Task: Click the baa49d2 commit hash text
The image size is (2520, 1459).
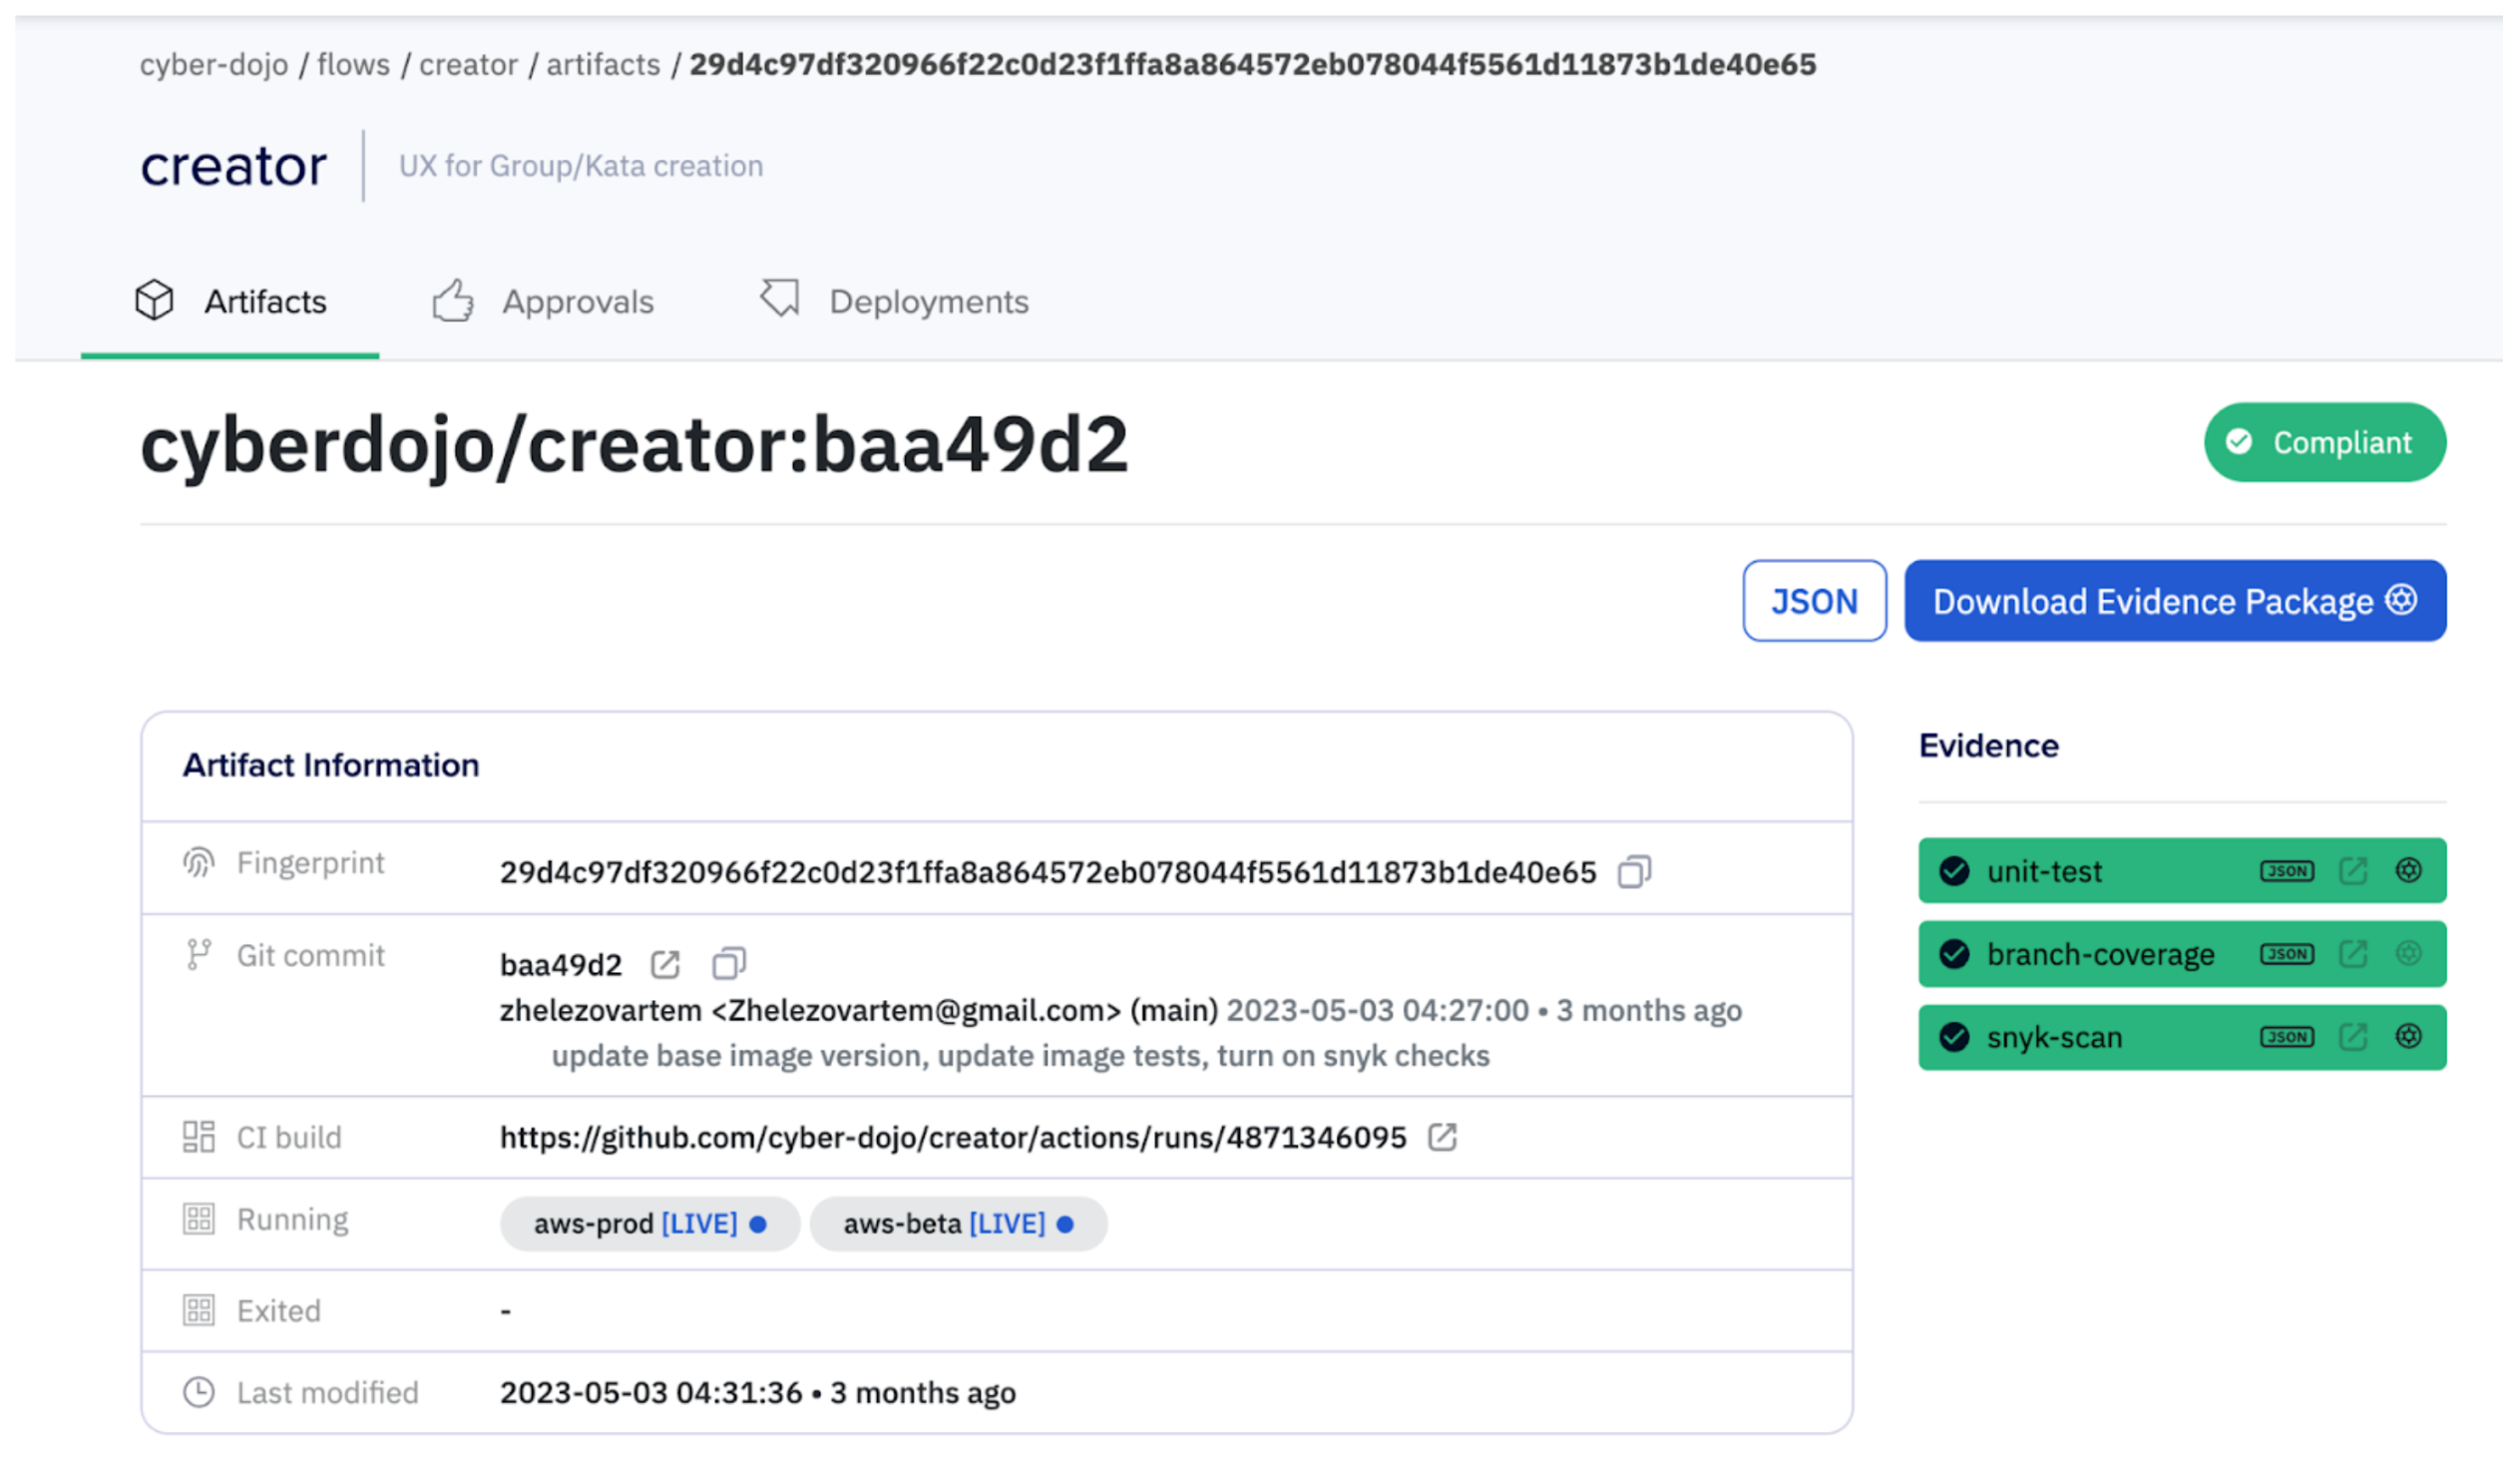Action: (x=561, y=966)
